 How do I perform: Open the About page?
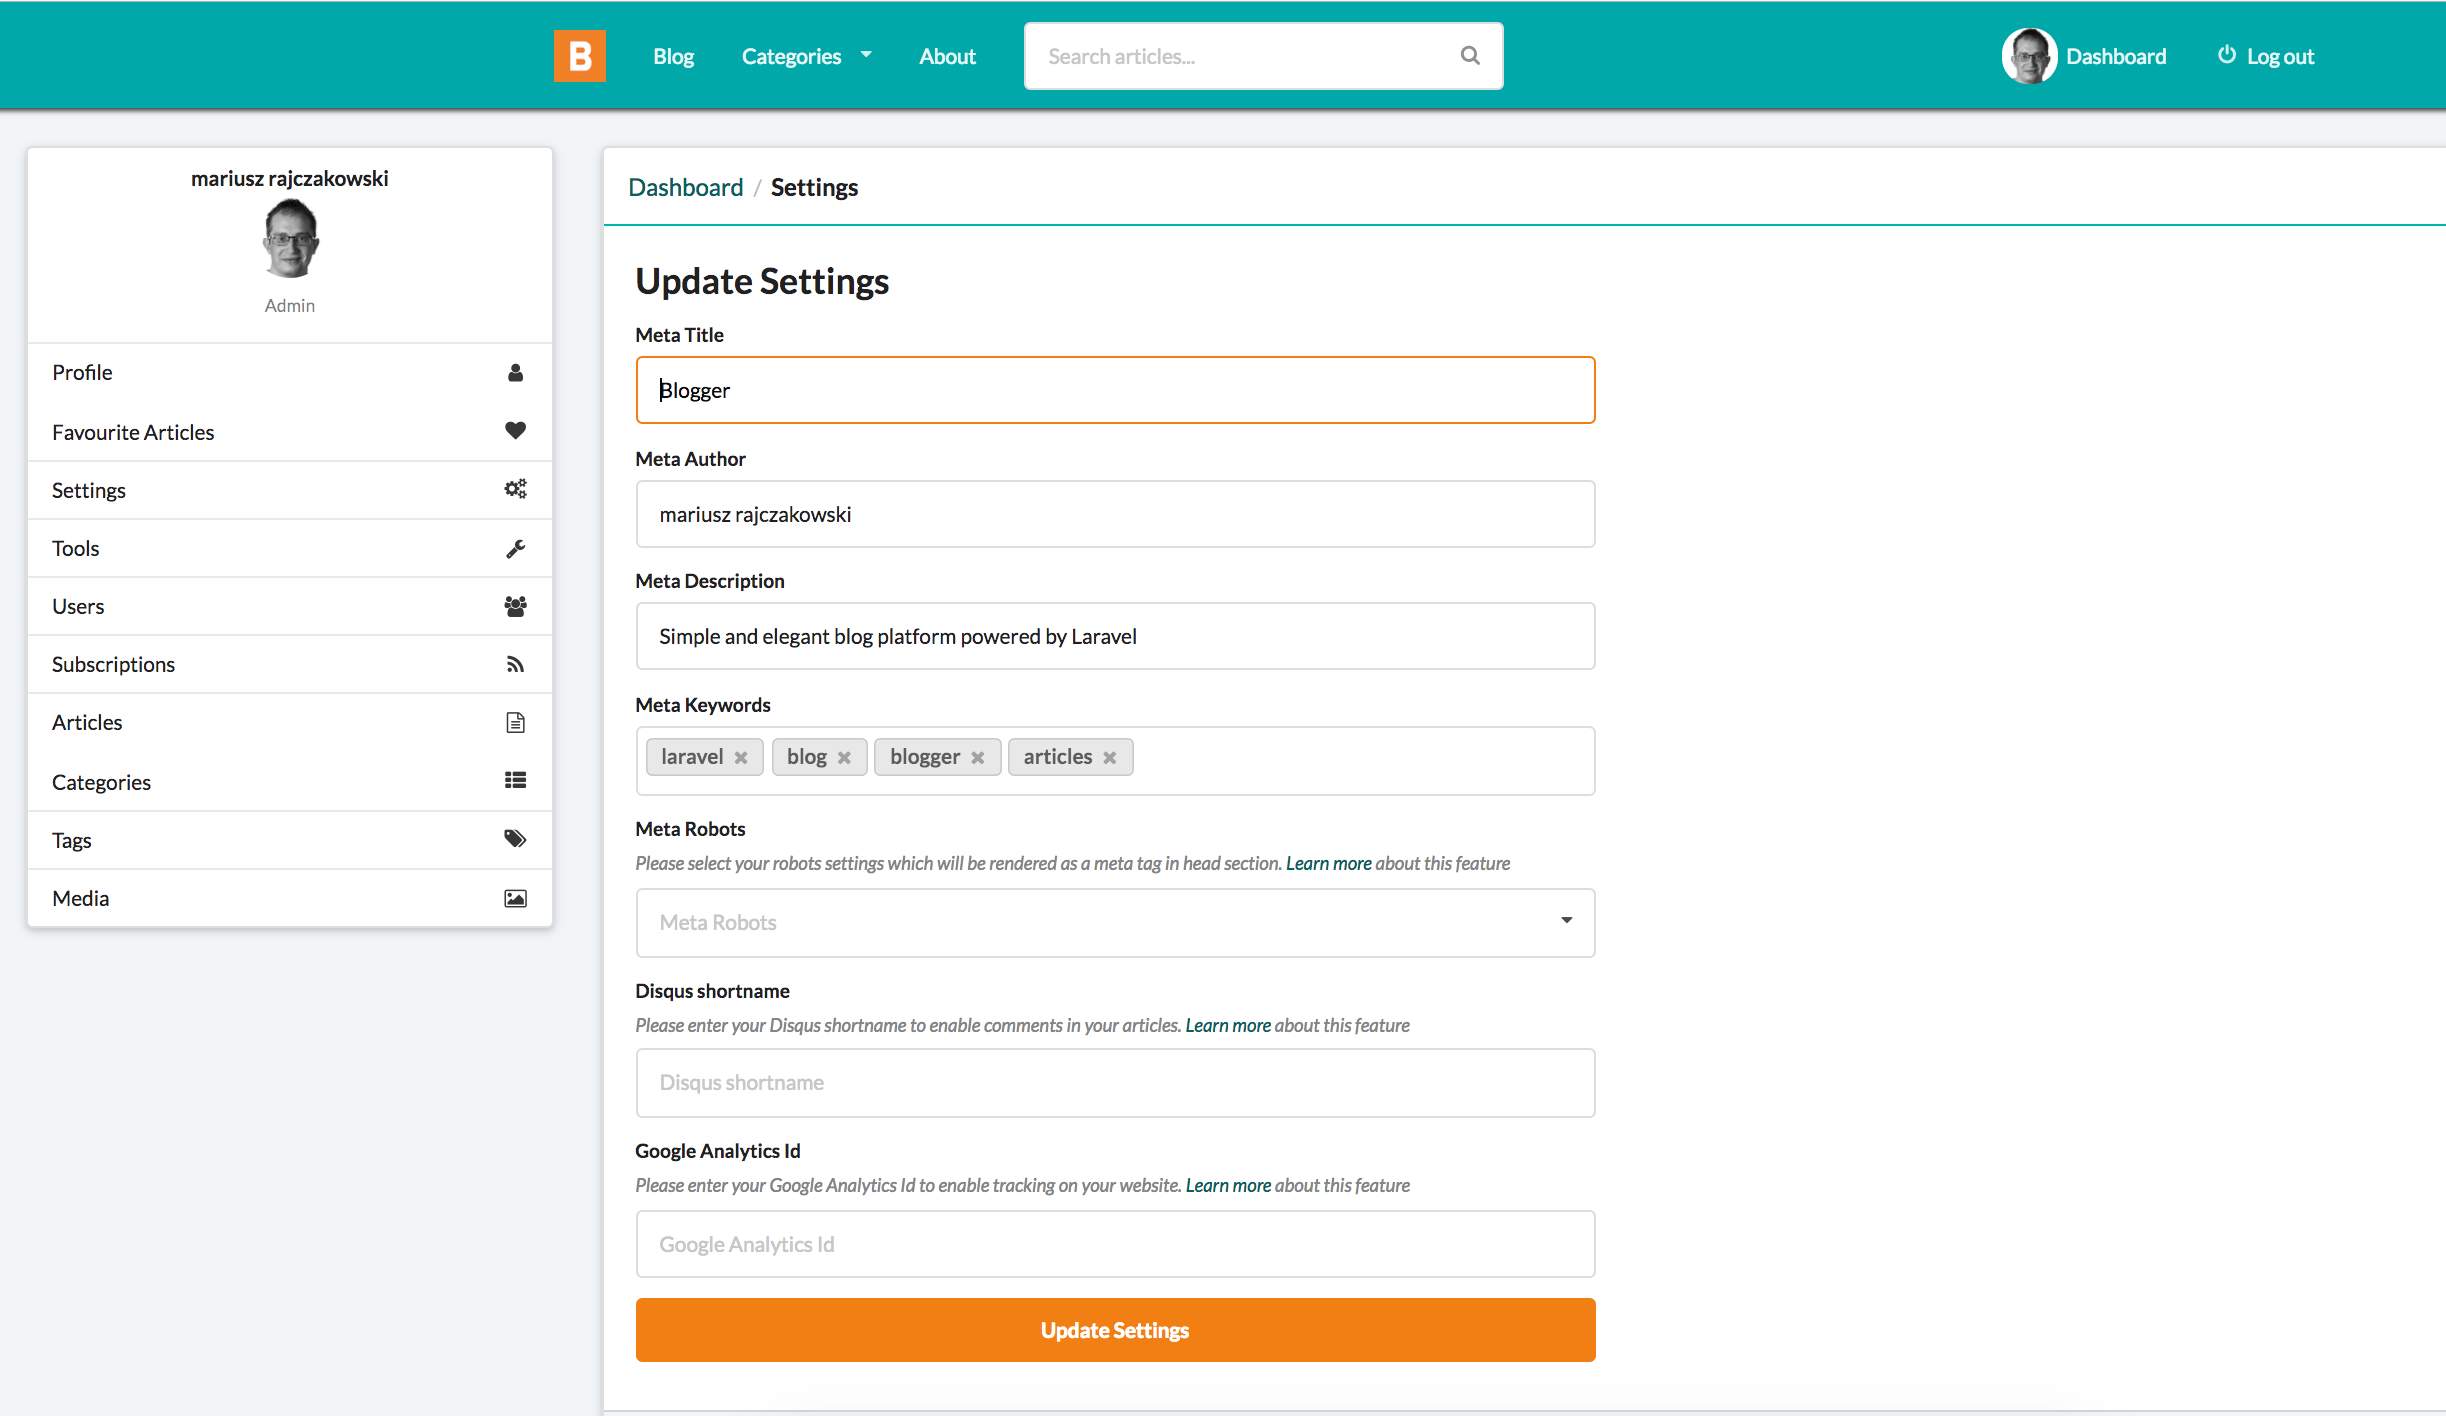coord(946,55)
